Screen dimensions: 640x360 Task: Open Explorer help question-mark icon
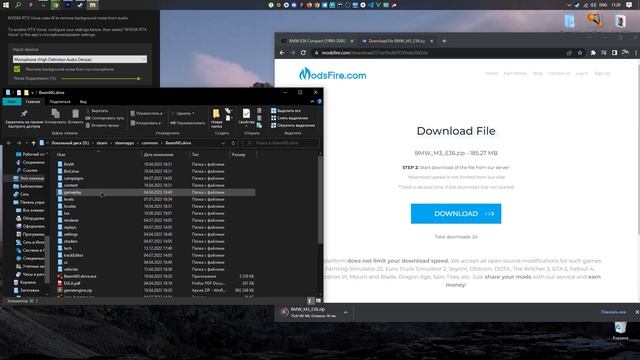[319, 102]
